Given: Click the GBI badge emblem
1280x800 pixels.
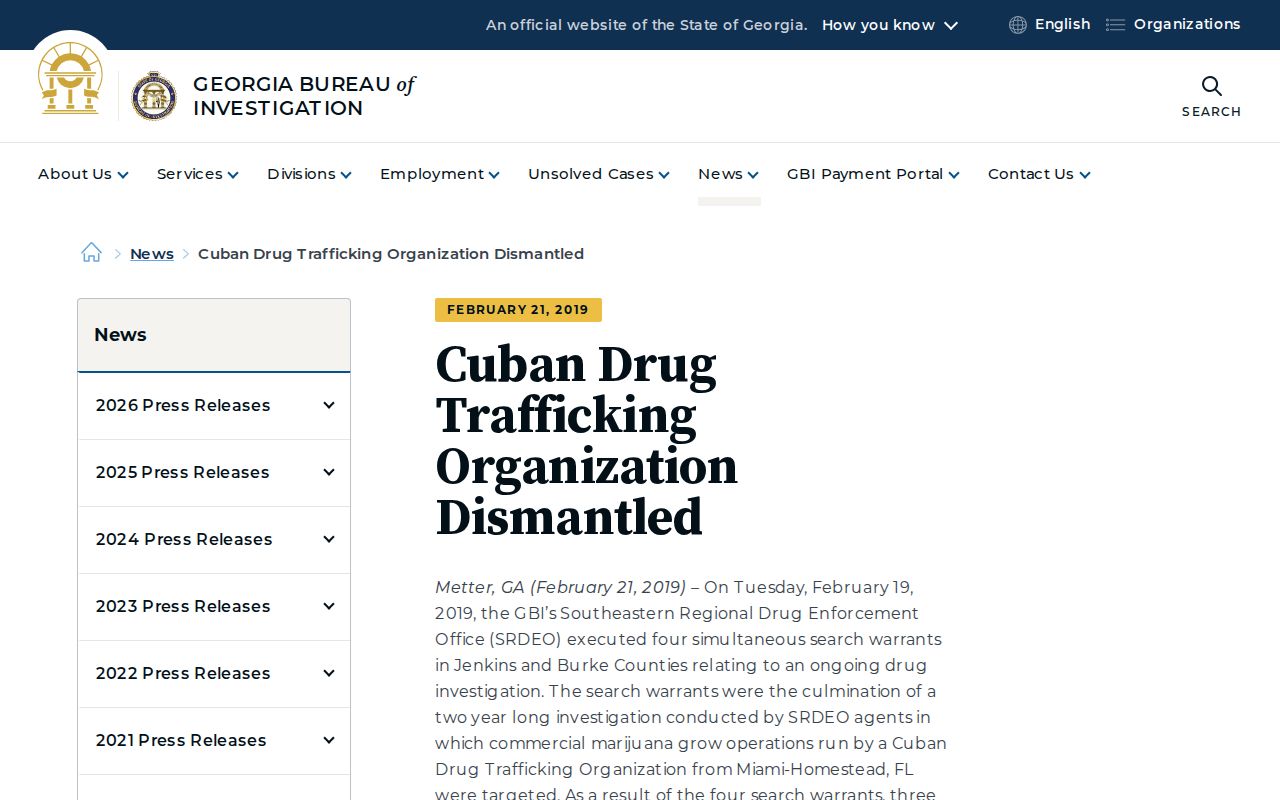Looking at the screenshot, I should coord(154,96).
